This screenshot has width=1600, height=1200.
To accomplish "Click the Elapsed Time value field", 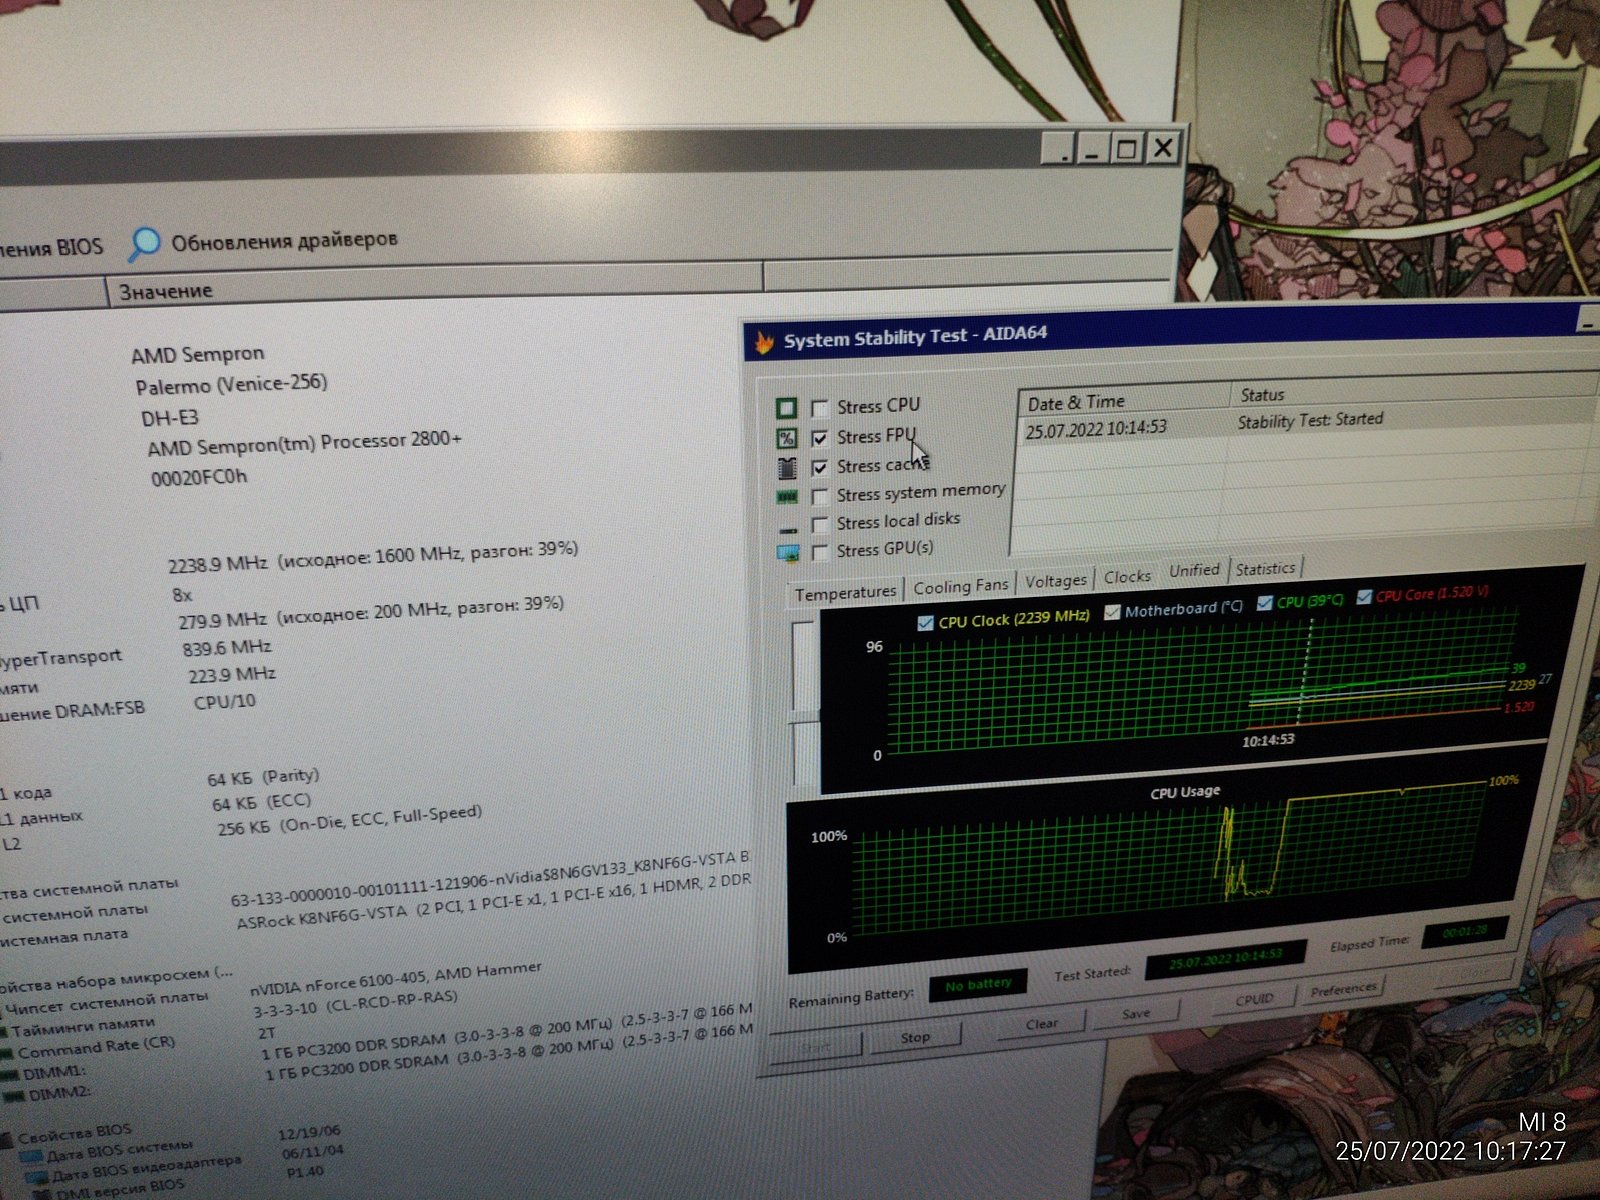I will [x=1465, y=932].
